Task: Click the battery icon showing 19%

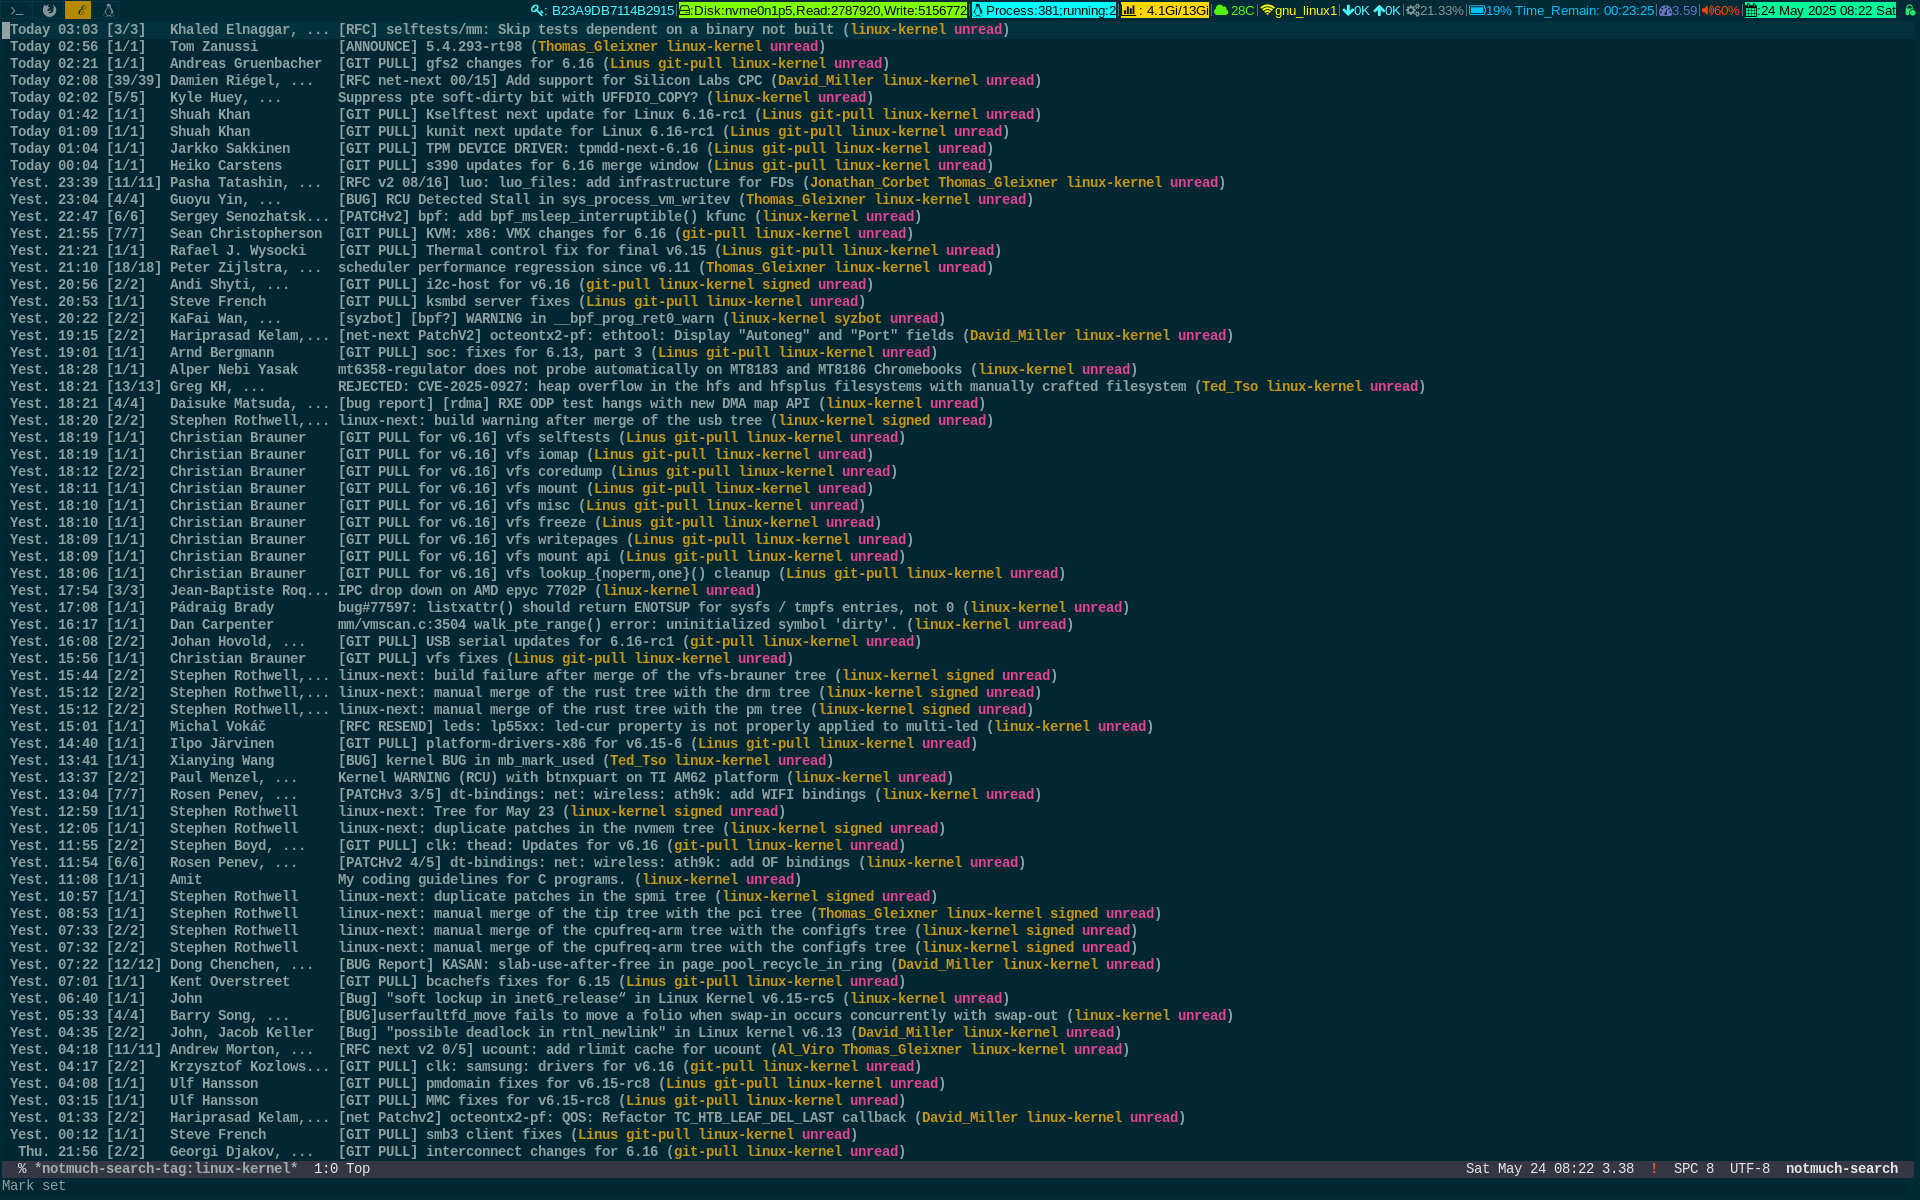Action: [1476, 10]
